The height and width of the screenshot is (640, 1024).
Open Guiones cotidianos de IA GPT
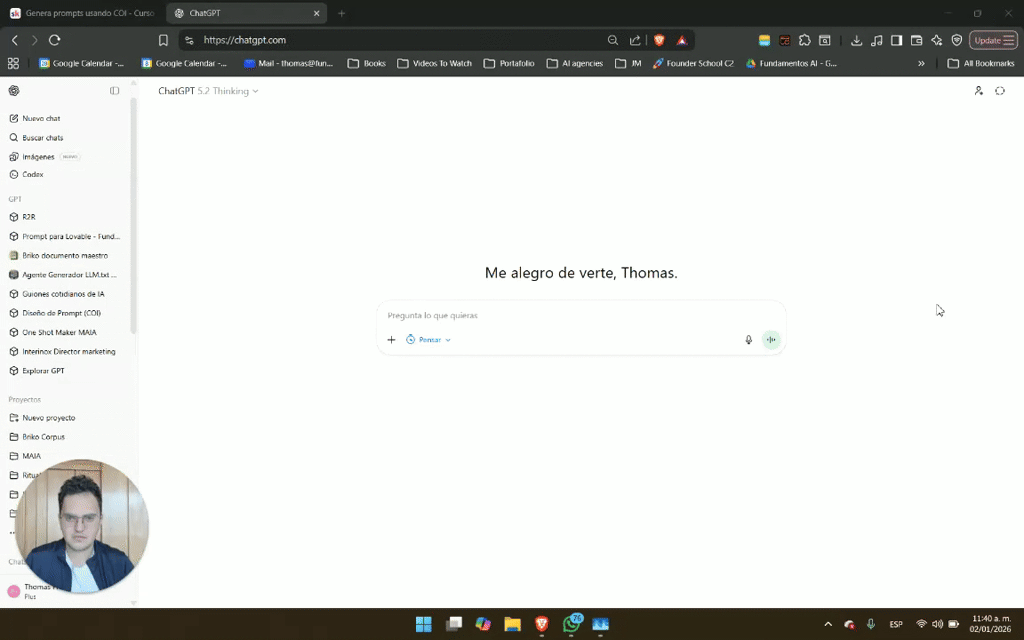(x=57, y=294)
